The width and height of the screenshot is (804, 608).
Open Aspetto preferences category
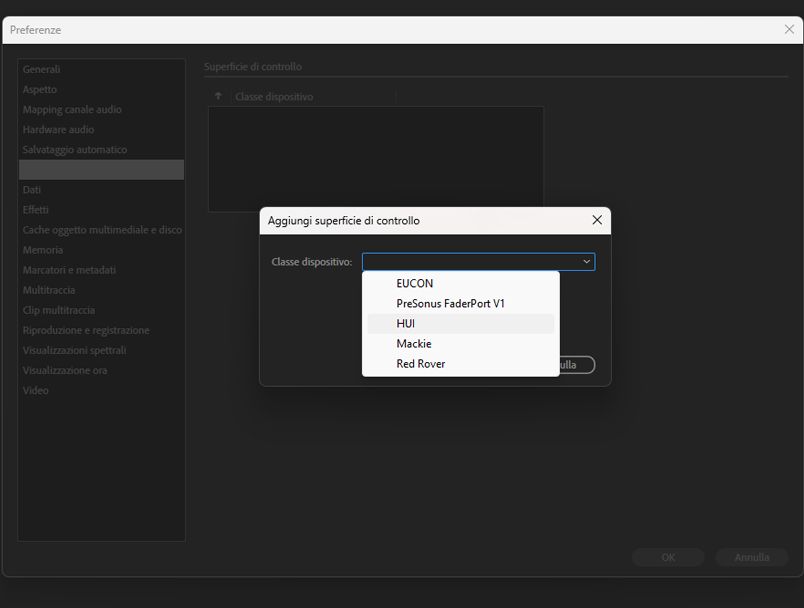pyautogui.click(x=102, y=89)
